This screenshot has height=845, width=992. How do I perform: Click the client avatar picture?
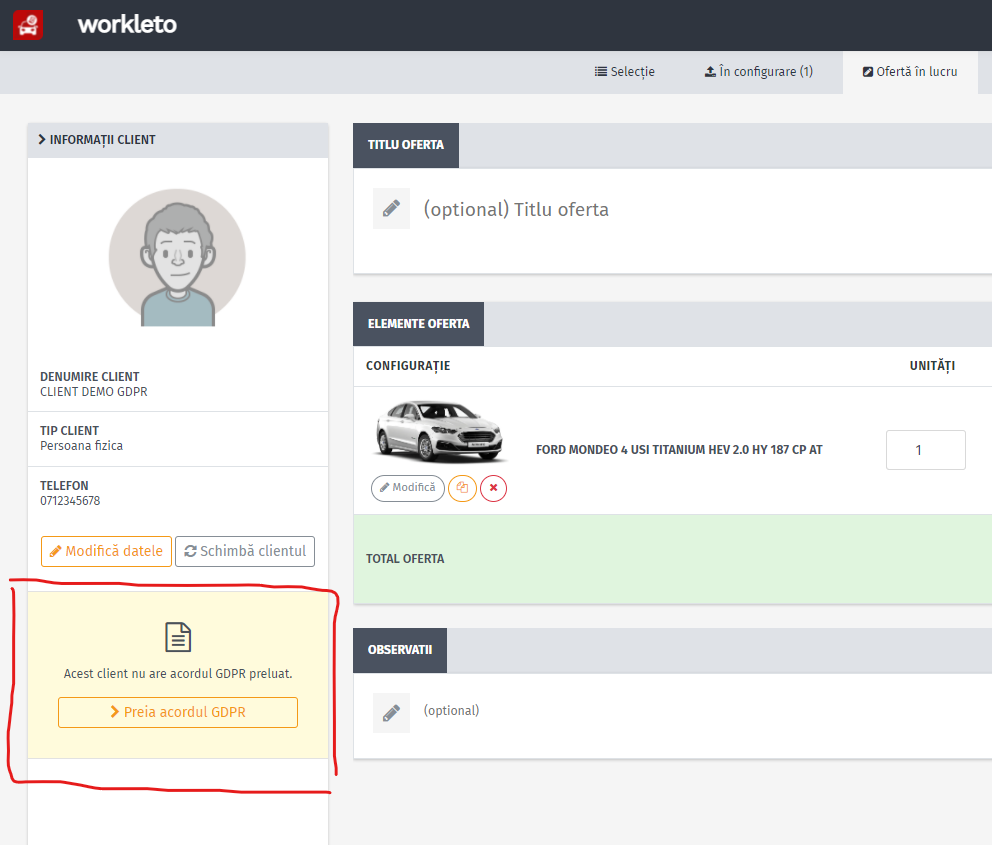click(x=177, y=257)
